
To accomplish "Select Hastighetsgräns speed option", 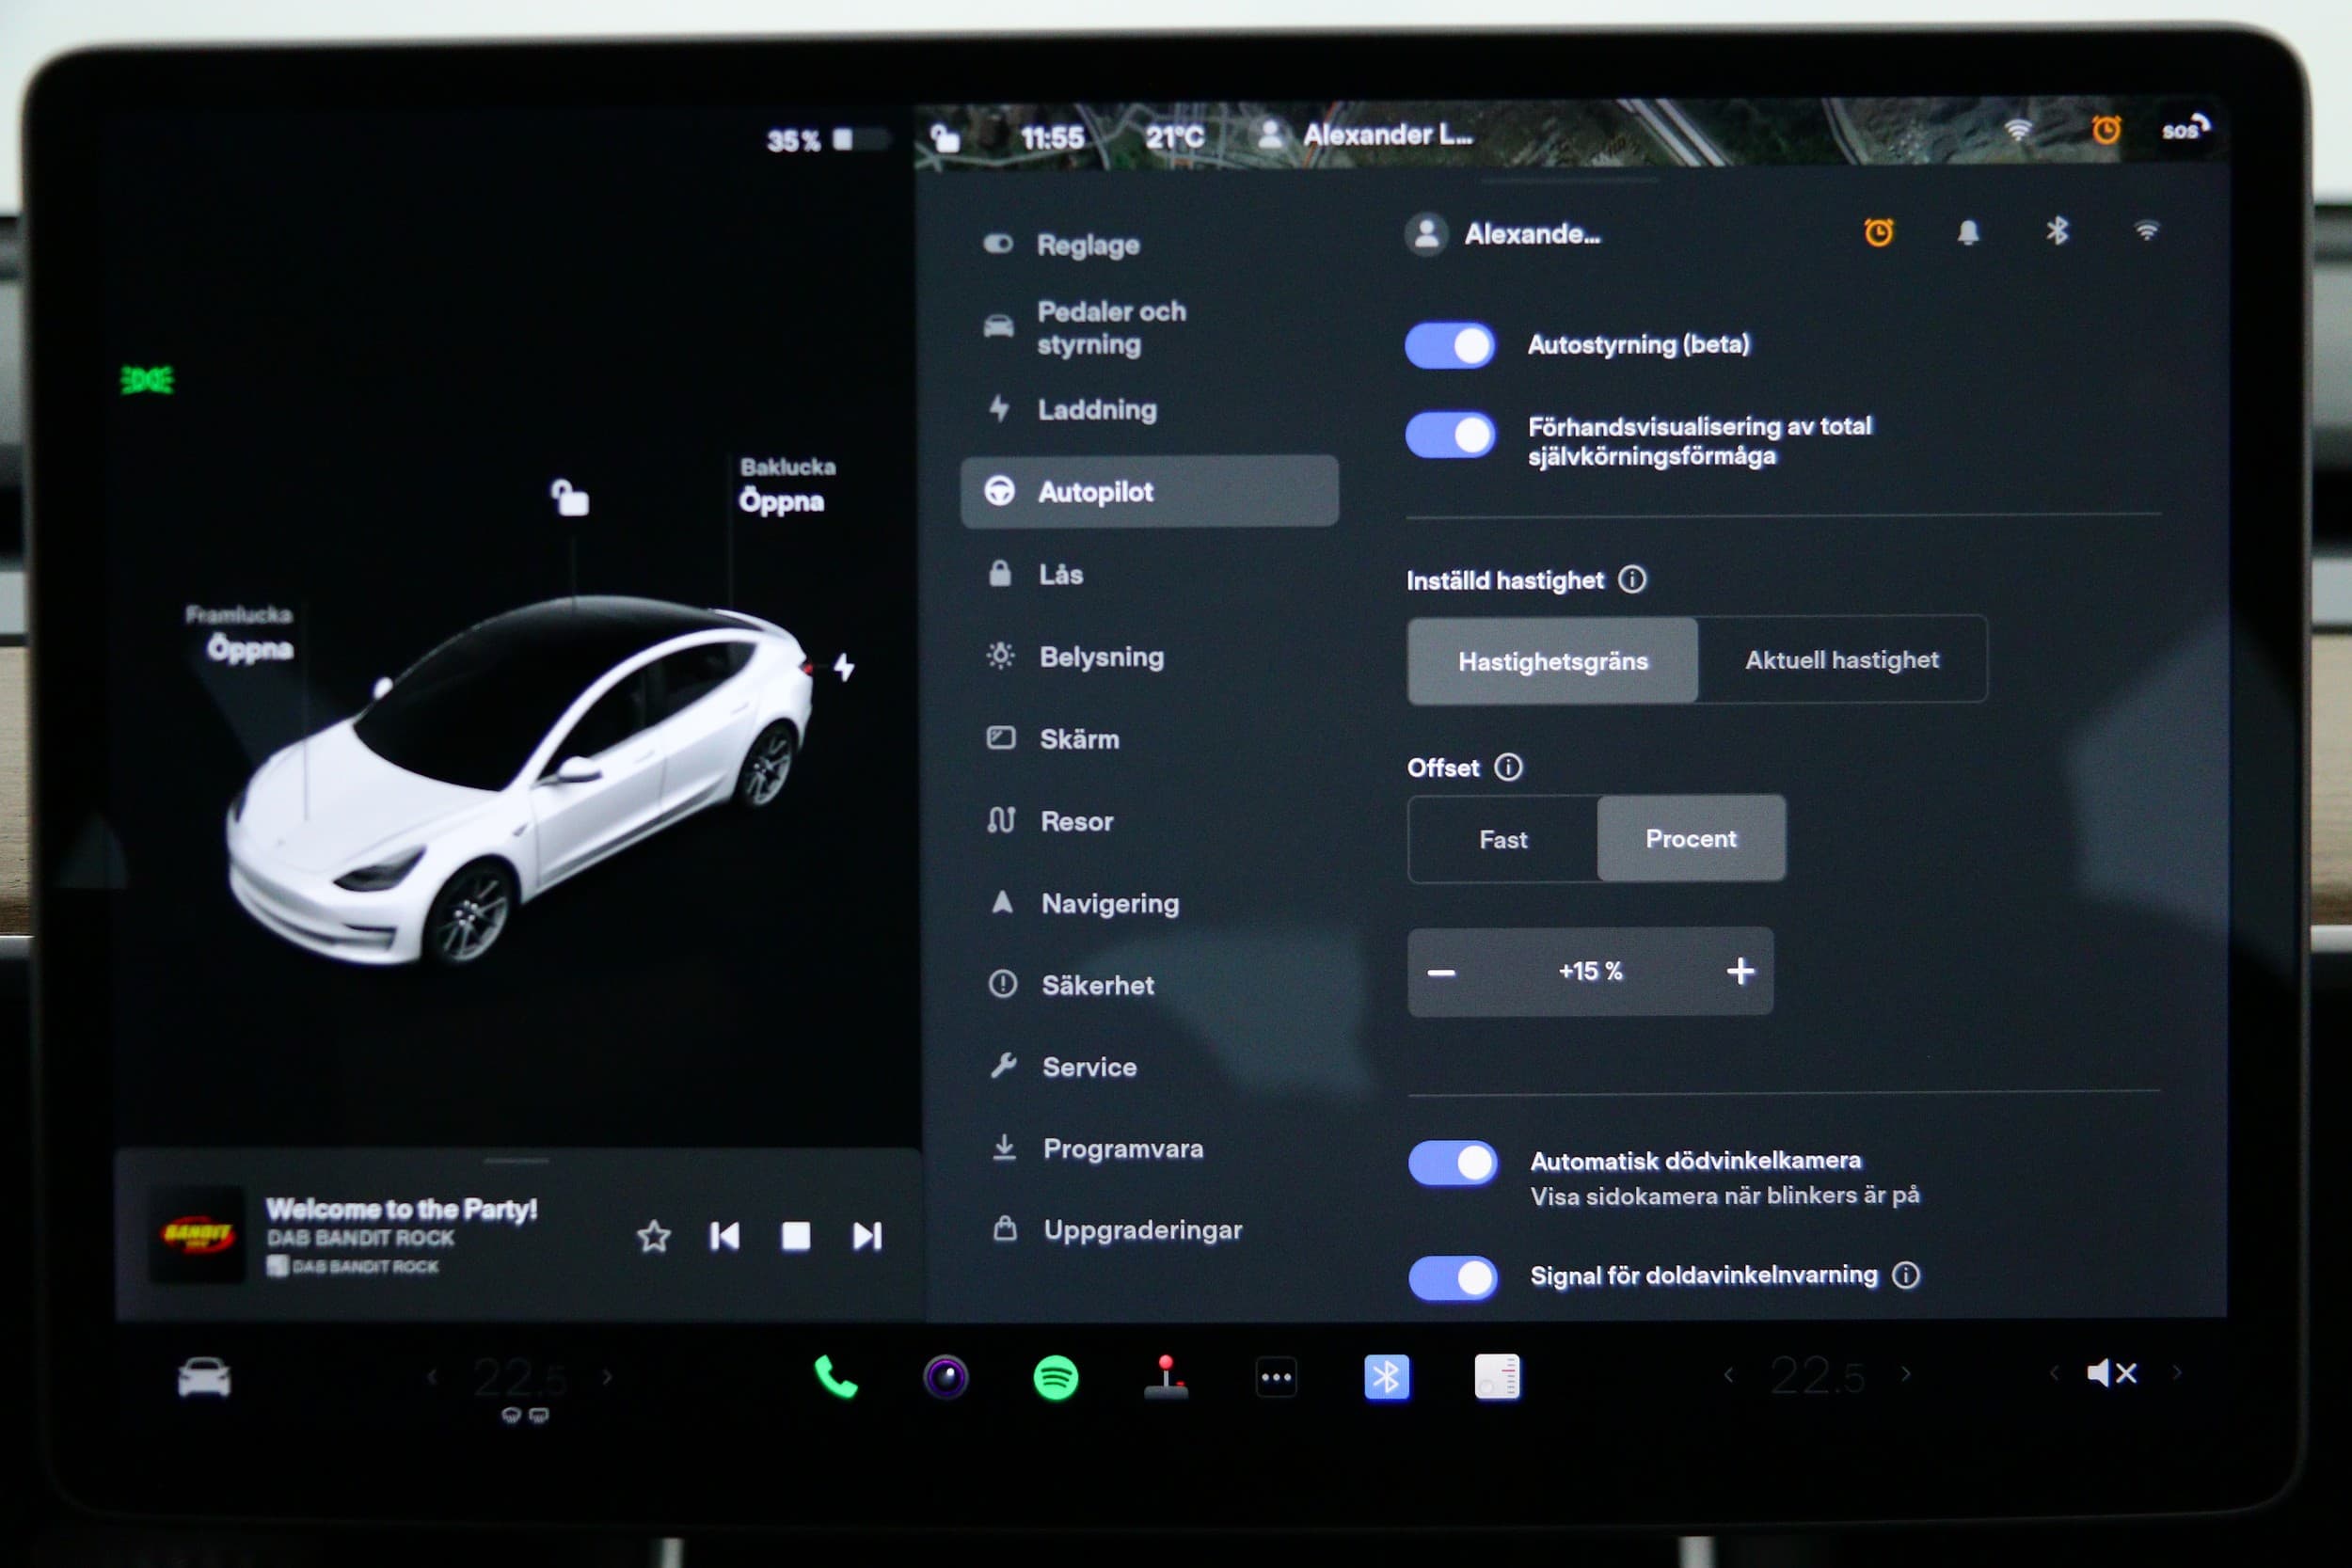I will click(1553, 661).
